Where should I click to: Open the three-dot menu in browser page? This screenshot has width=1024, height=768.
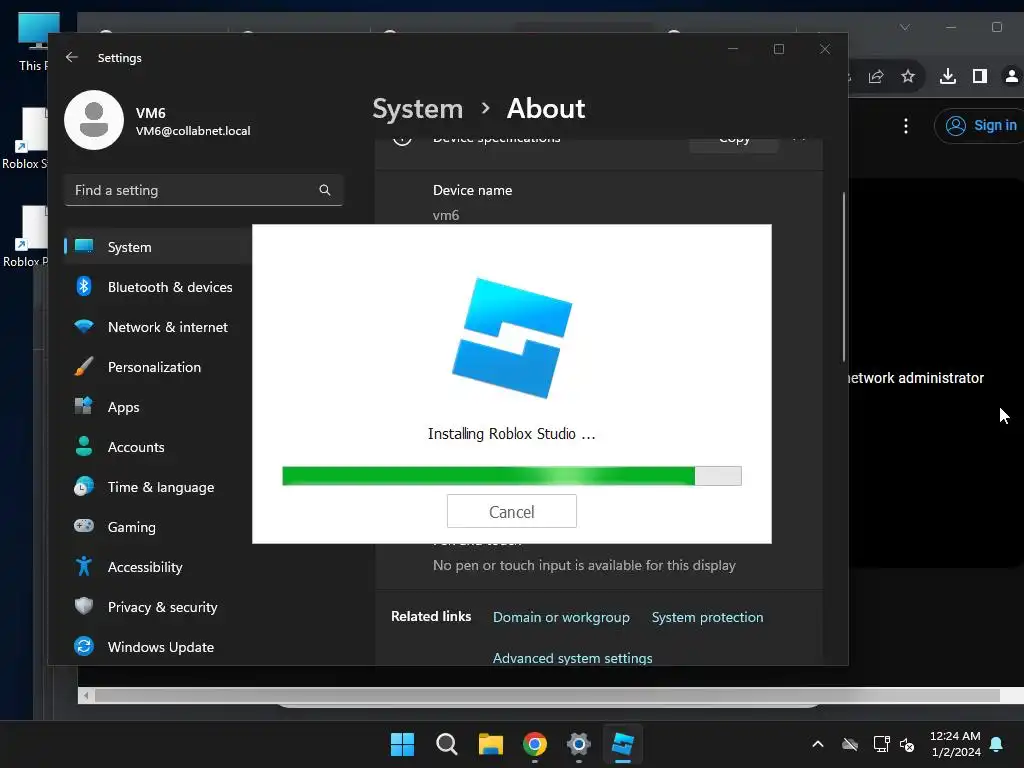[906, 126]
